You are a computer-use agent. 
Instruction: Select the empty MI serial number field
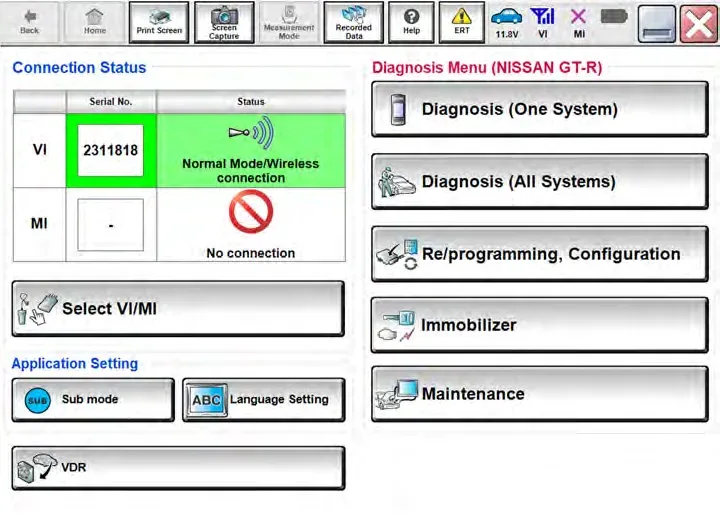[x=111, y=225]
